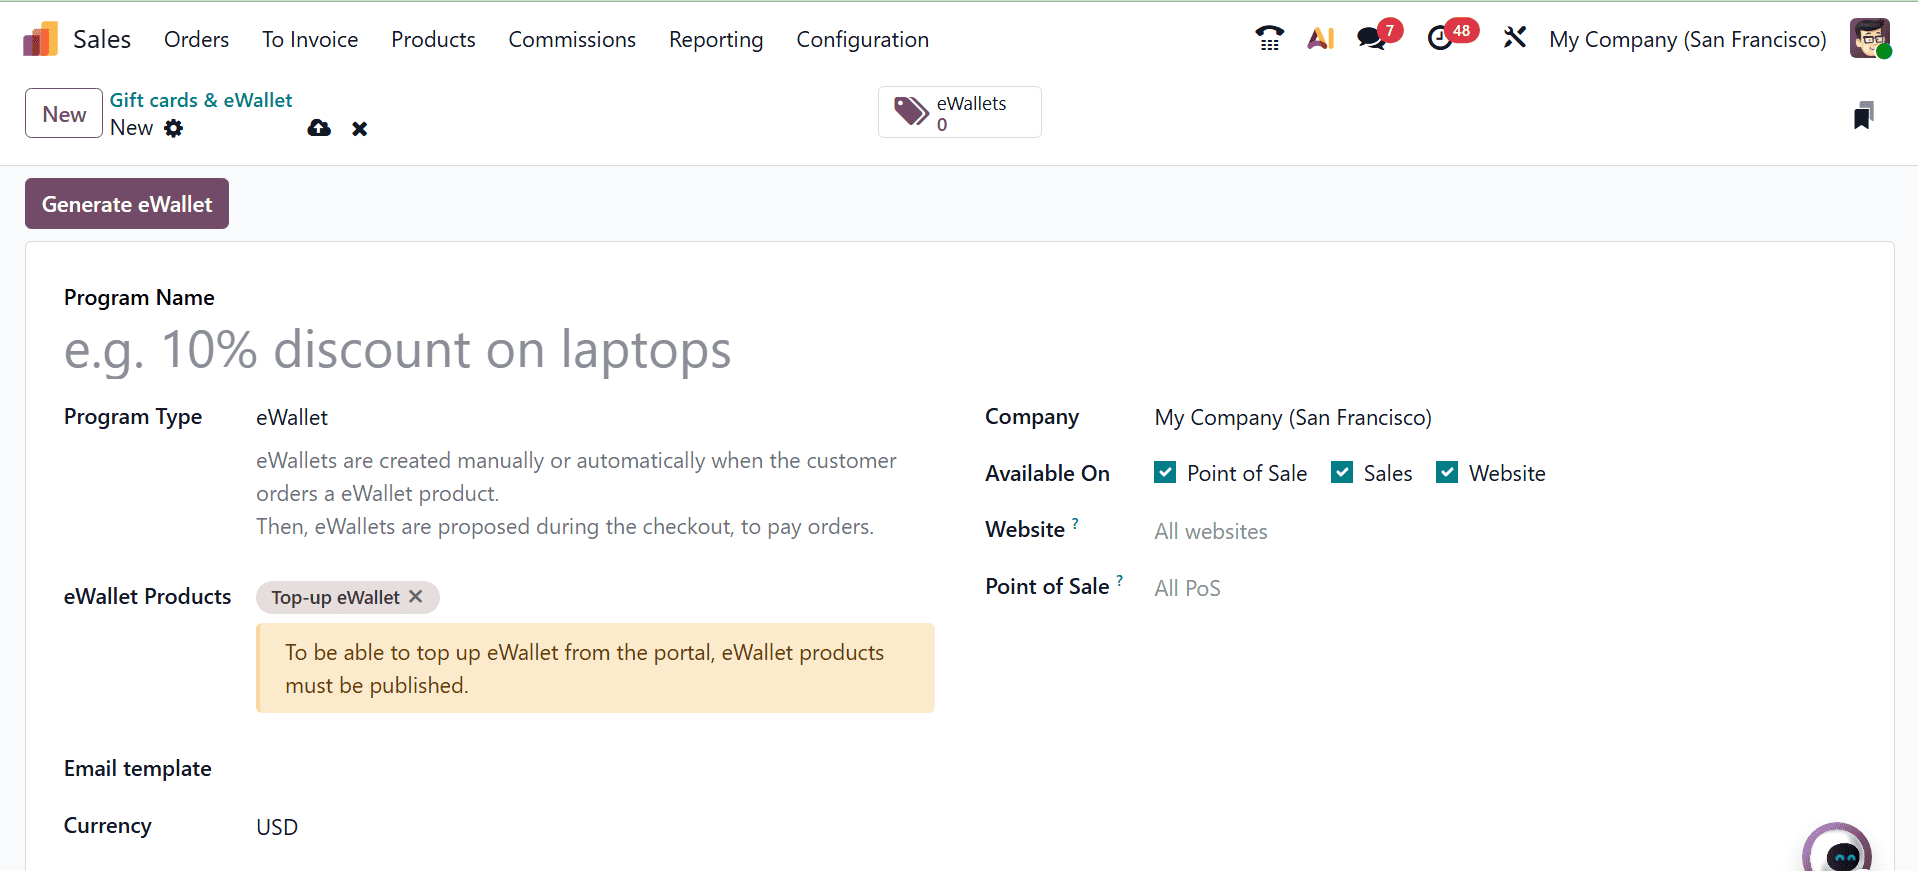Open the Configuration menu
Viewport: 1918px width, 871px height.
(x=862, y=40)
